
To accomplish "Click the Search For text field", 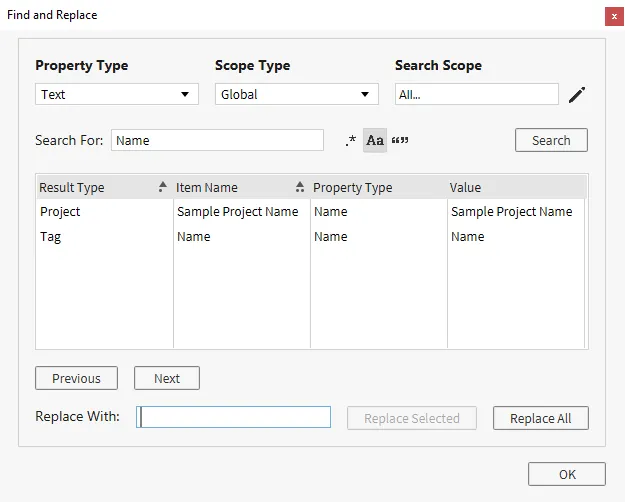I will (217, 141).
